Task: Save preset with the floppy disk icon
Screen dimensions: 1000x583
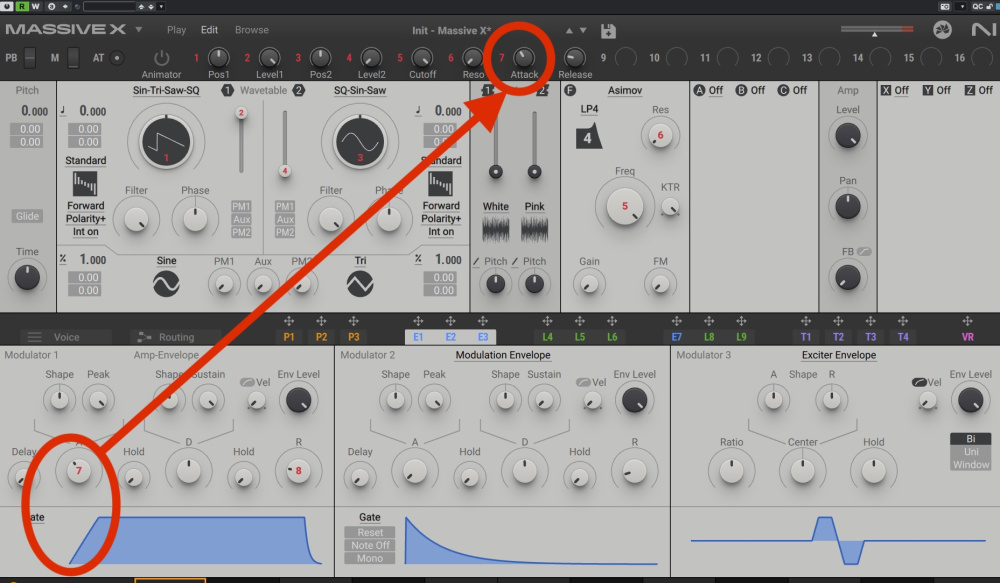Action: [608, 30]
